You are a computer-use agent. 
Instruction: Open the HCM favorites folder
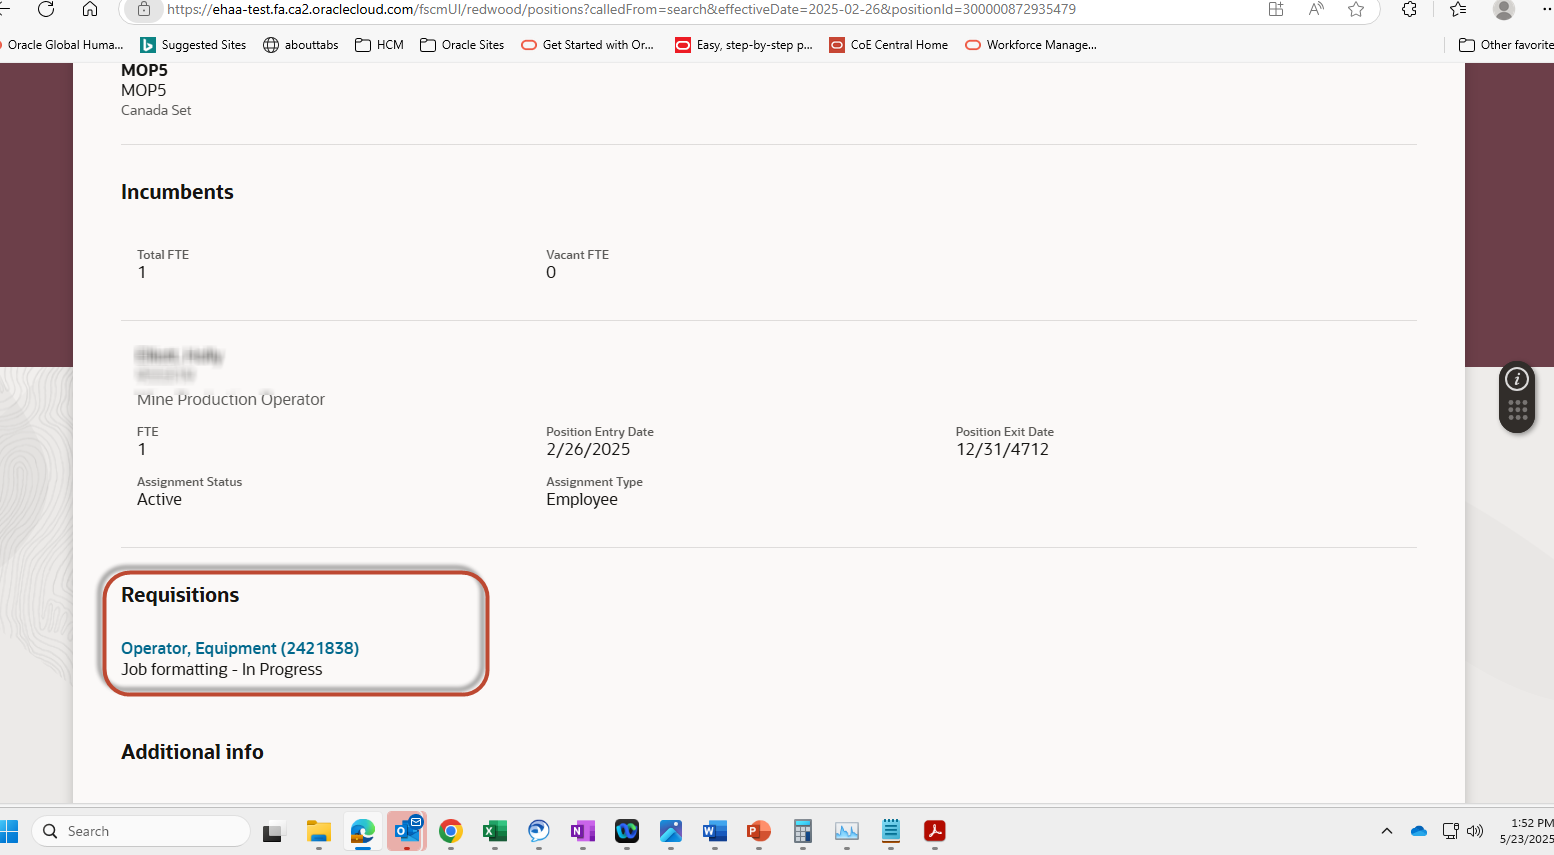(x=380, y=45)
